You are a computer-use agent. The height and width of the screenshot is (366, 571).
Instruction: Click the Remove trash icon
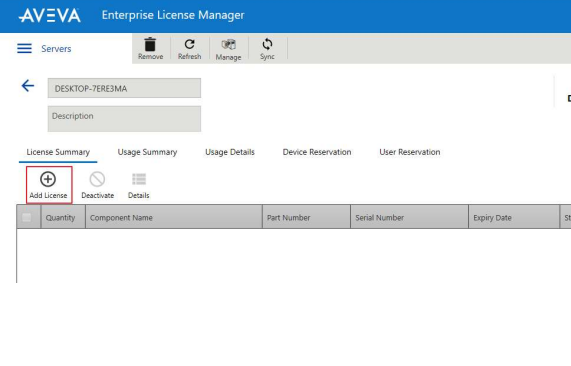150,45
